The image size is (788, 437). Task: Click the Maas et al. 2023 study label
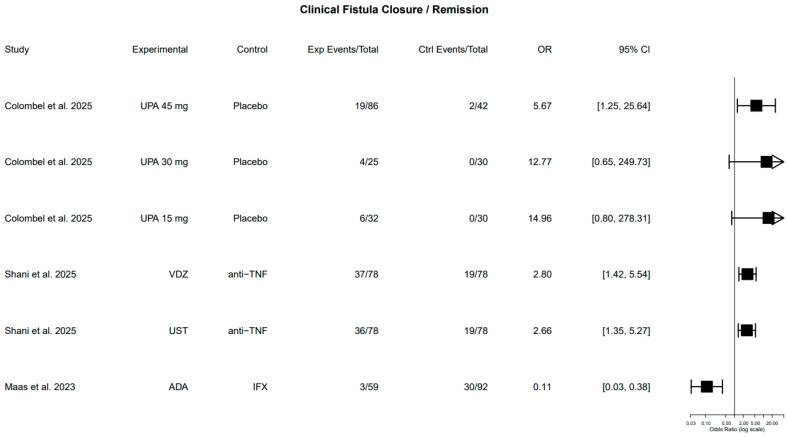40,387
